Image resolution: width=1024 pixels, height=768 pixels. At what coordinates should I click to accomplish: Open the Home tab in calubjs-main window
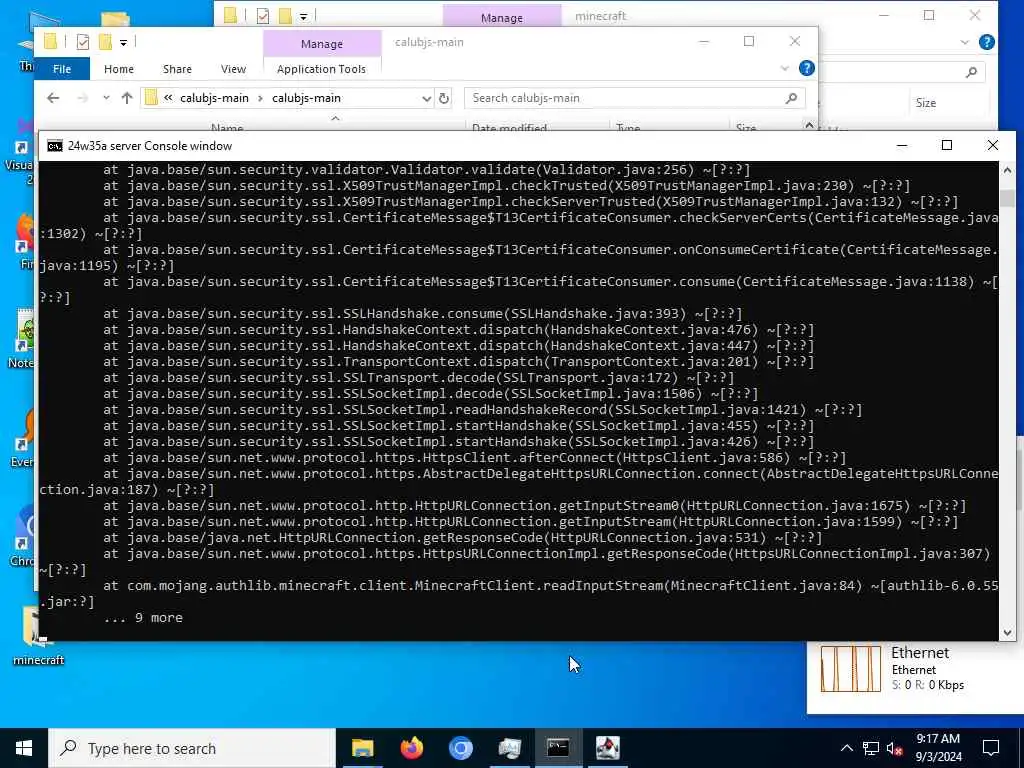[119, 69]
